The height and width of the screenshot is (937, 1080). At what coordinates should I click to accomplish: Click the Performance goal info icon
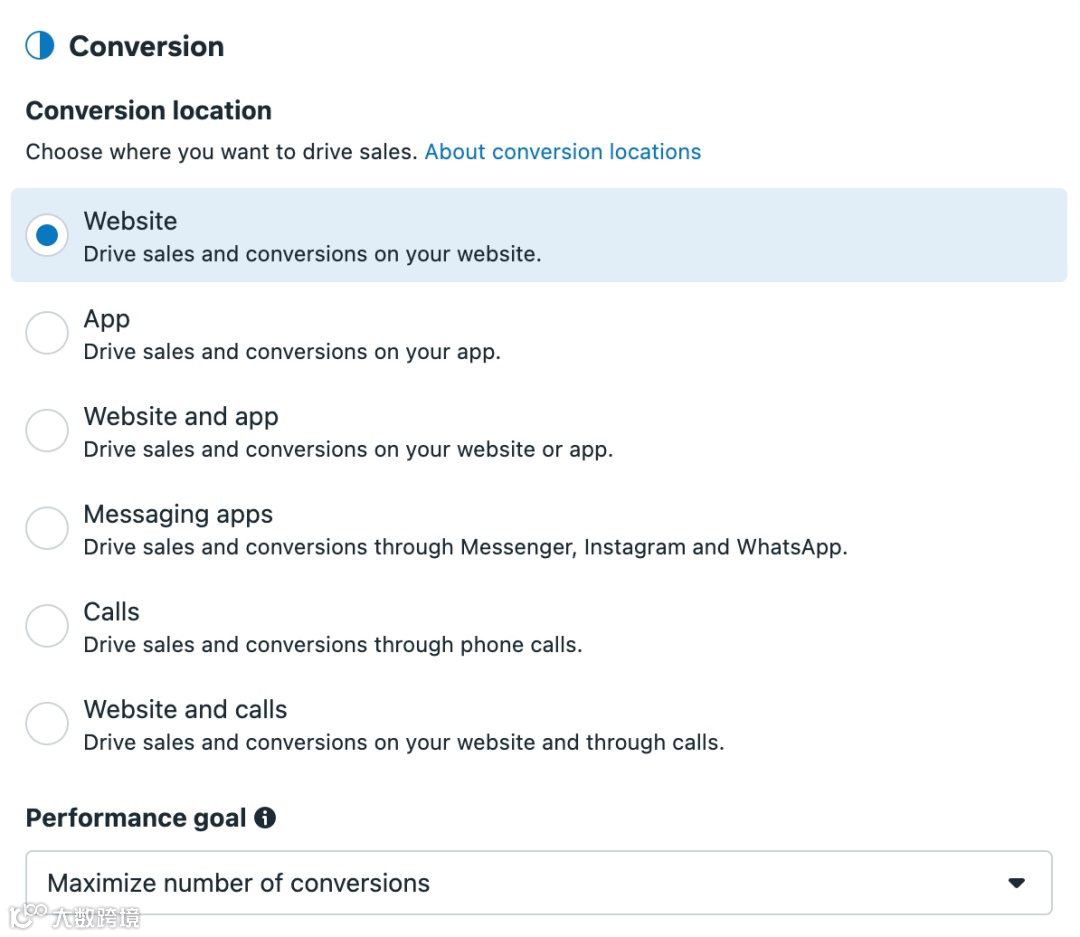(265, 818)
